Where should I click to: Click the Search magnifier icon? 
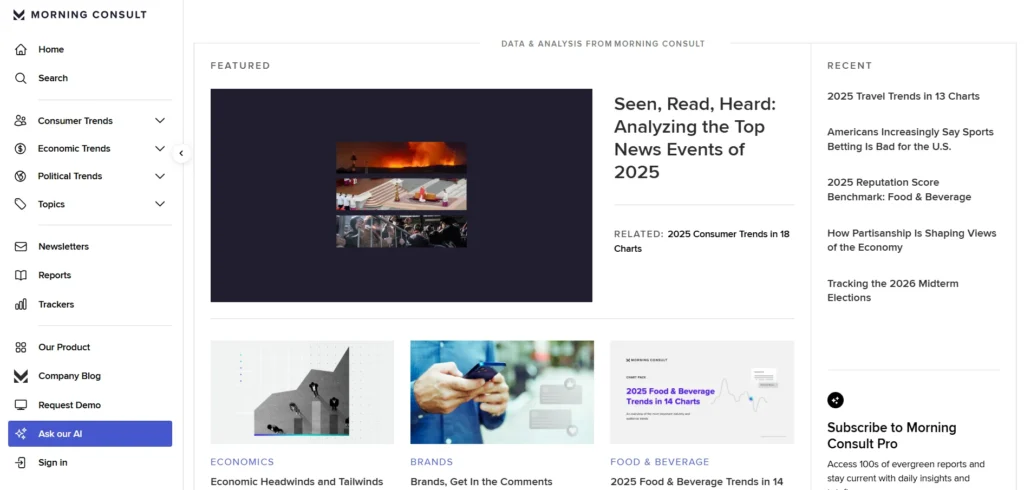(20, 78)
